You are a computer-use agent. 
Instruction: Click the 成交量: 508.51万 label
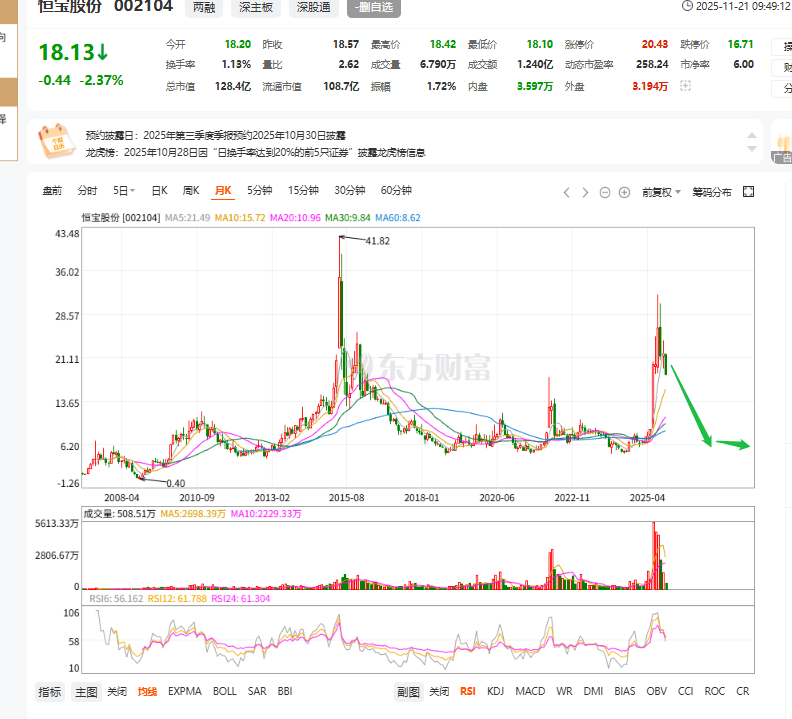point(119,514)
